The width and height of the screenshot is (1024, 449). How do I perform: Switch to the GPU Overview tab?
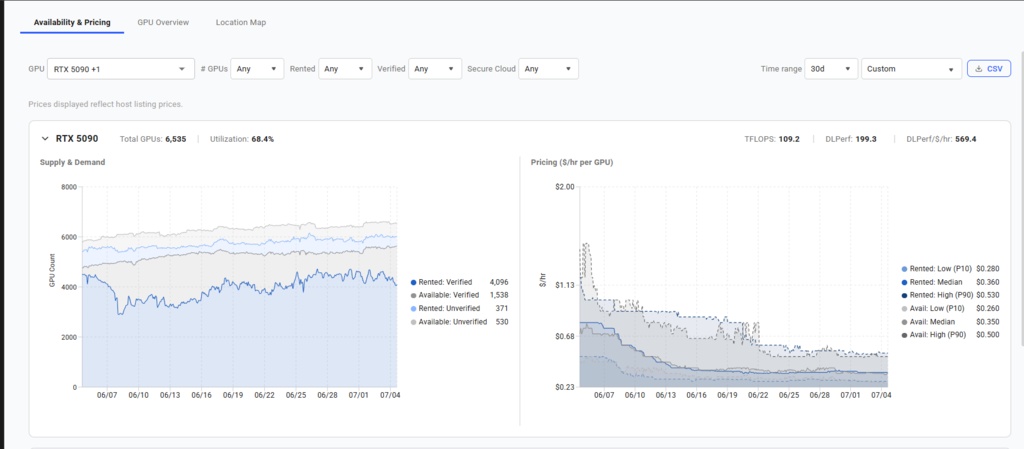click(163, 22)
